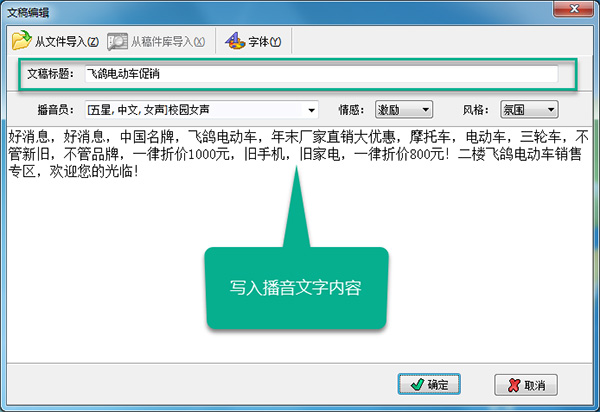Click the magnifier icon for draft library import
The width and height of the screenshot is (600, 412).
point(117,41)
